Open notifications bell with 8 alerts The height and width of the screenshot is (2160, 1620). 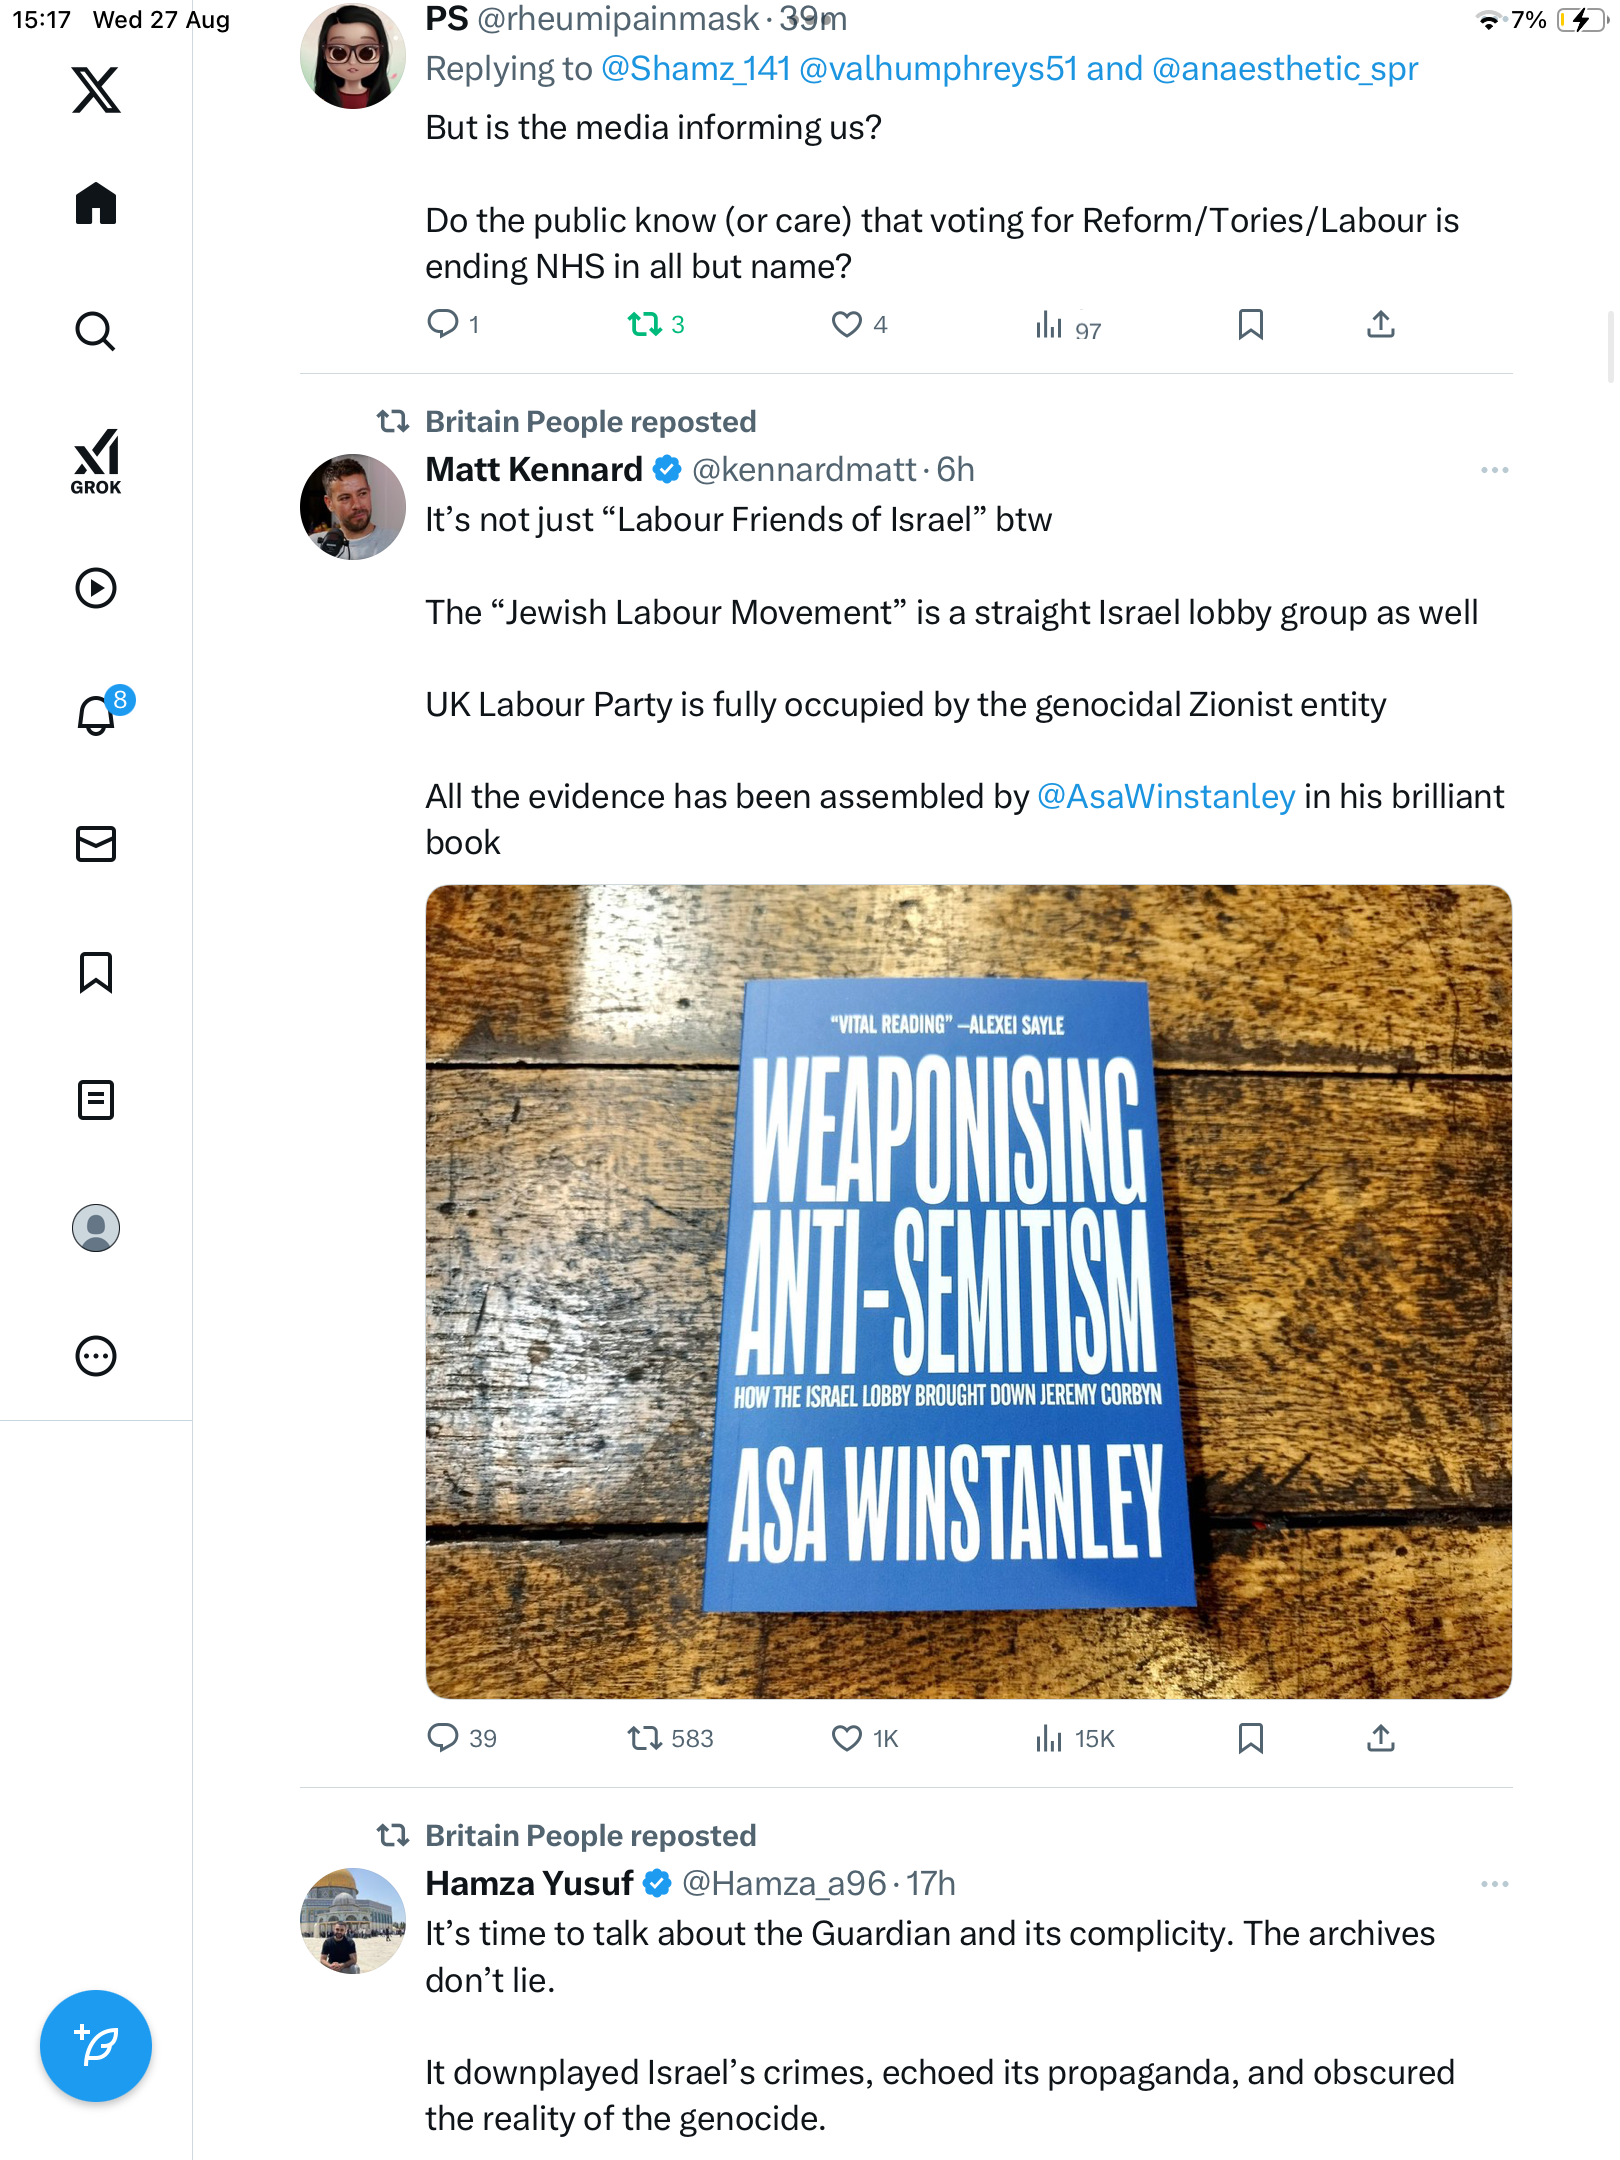tap(96, 715)
